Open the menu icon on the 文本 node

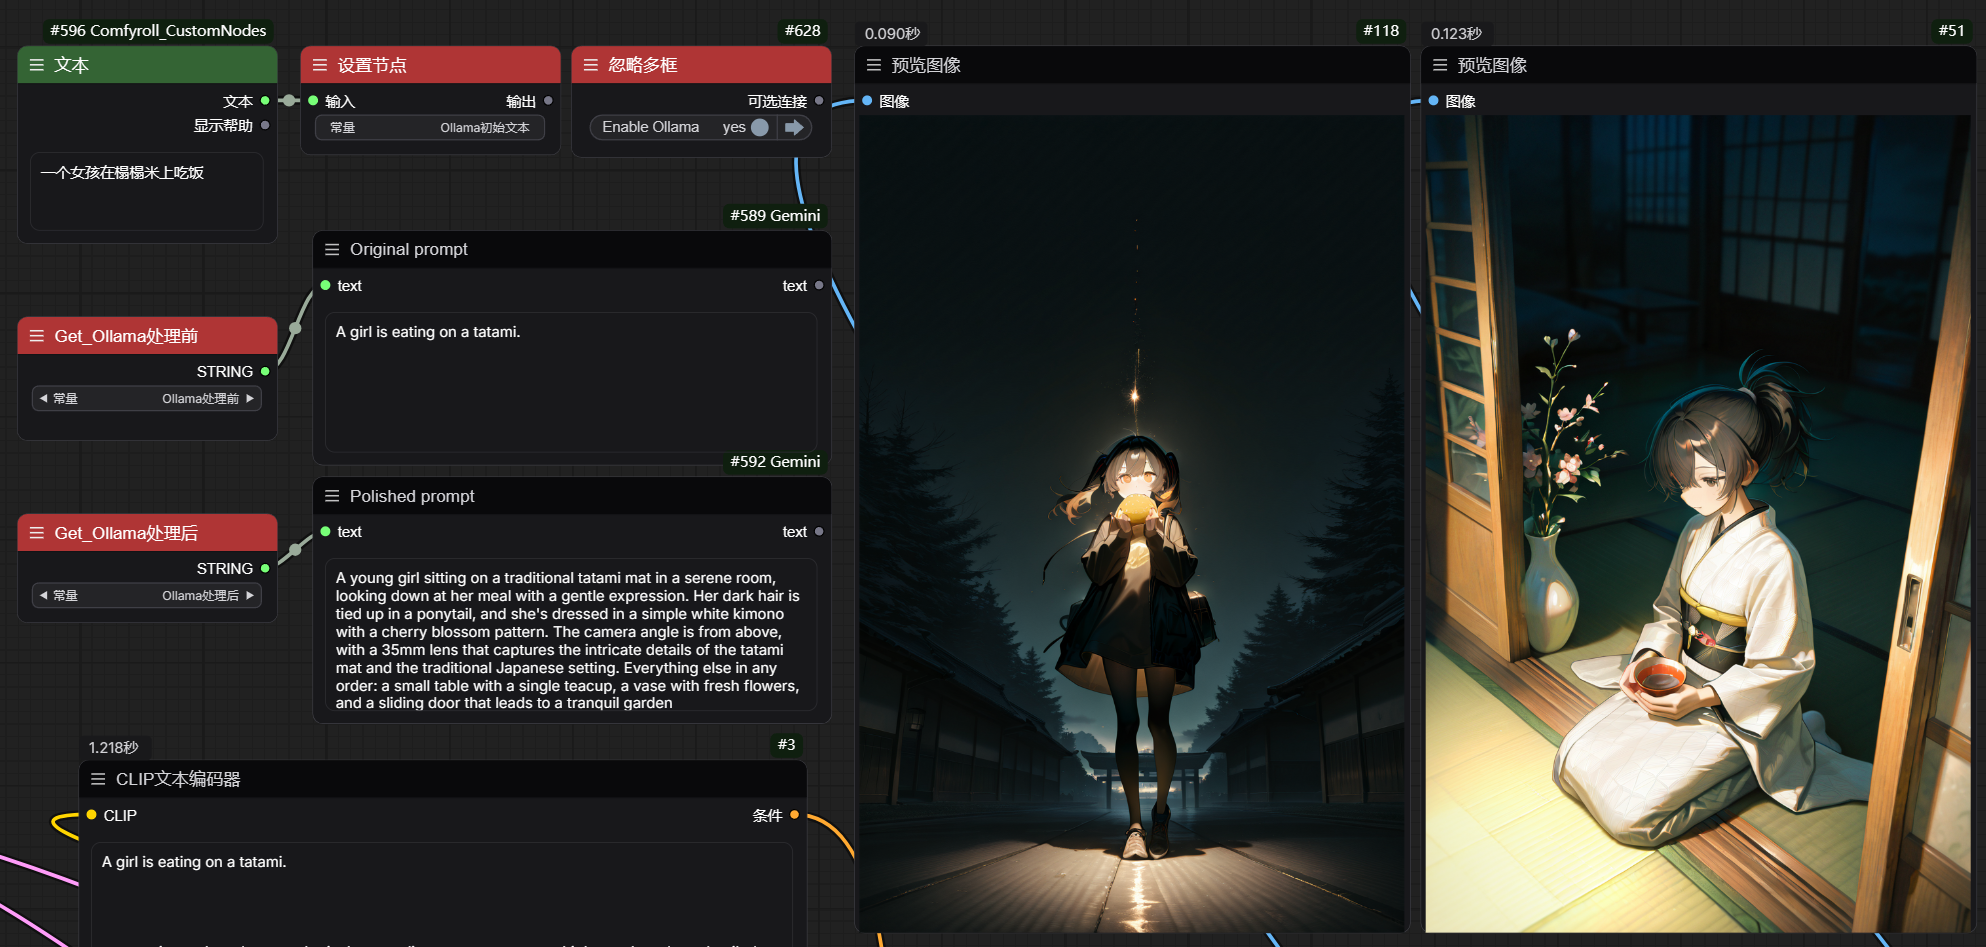[37, 65]
